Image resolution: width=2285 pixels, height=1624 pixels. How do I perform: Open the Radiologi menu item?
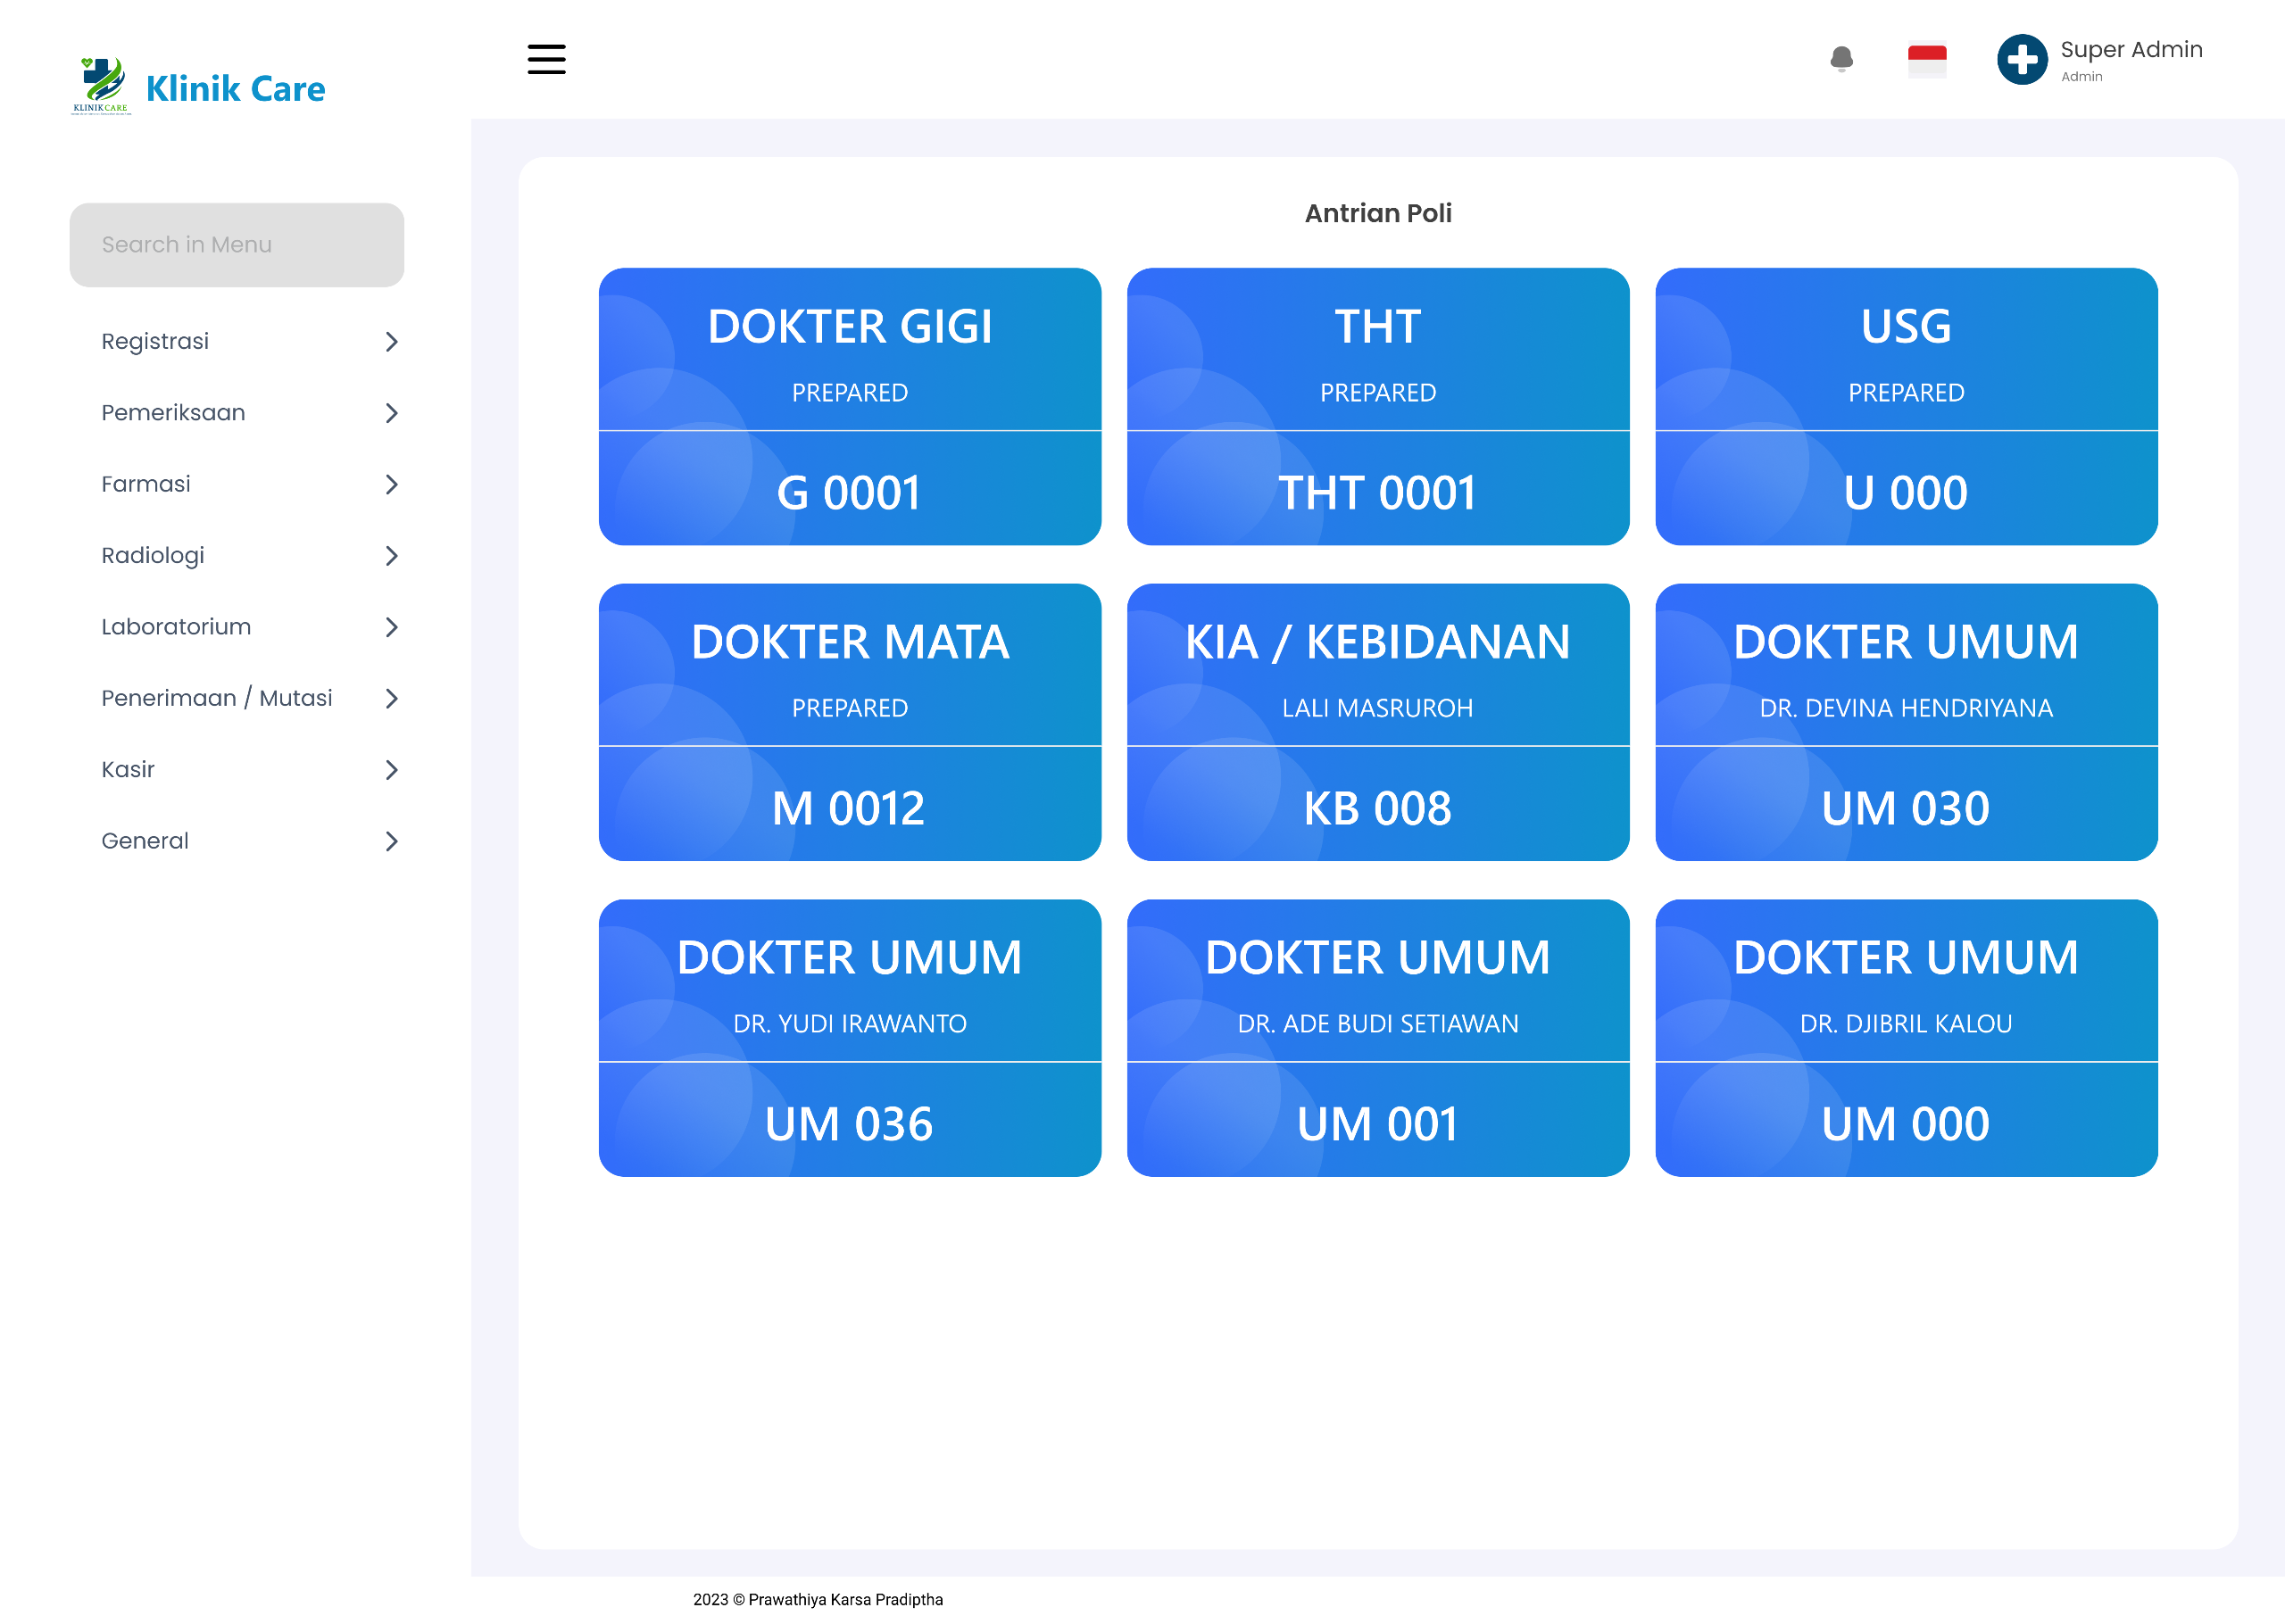coord(153,556)
